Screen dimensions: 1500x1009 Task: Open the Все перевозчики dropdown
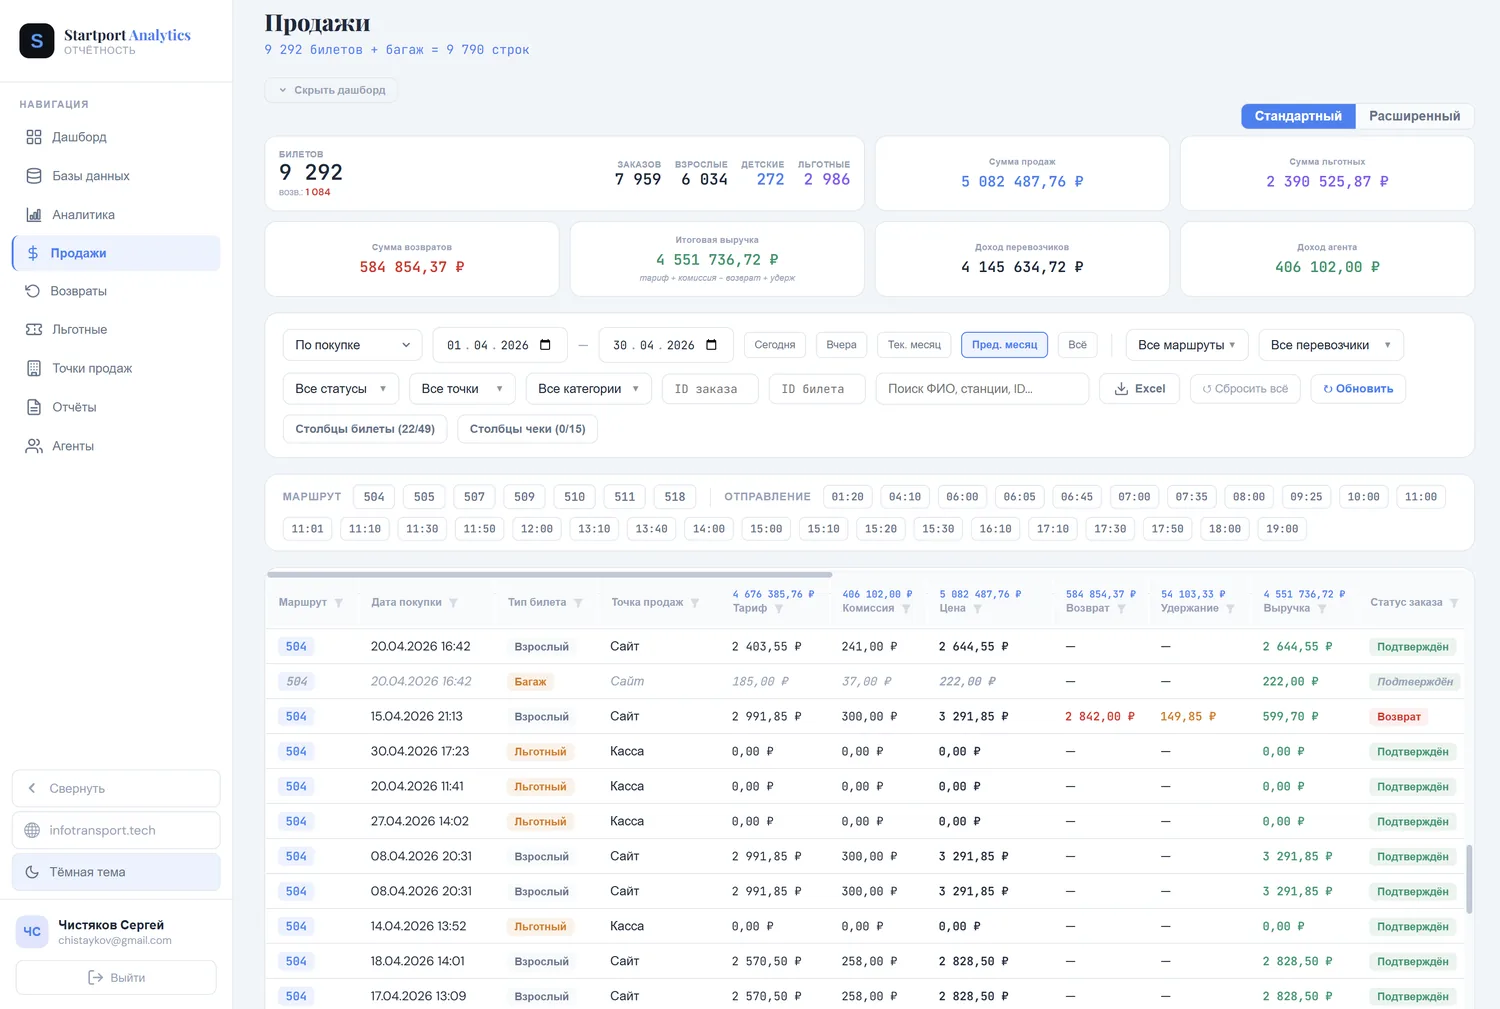tap(1331, 345)
